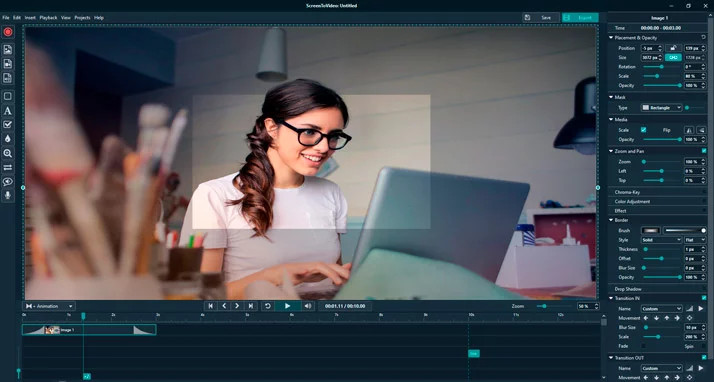Image resolution: width=714 pixels, height=382 pixels.
Task: Select the blur droplet tool icon
Action: click(x=7, y=139)
